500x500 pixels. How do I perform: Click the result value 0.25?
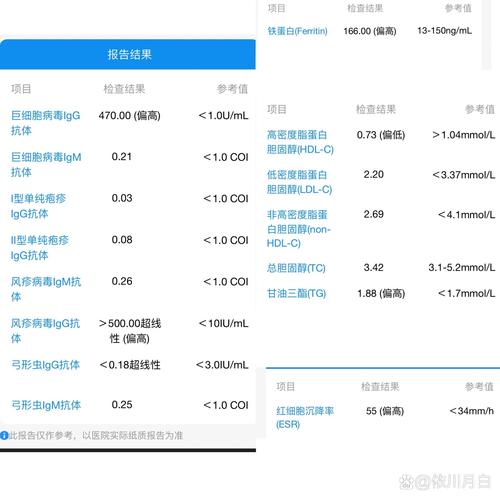click(x=122, y=405)
